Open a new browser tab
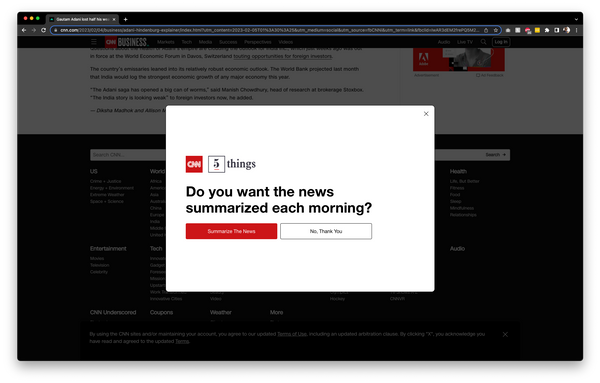The width and height of the screenshot is (600, 383). [x=126, y=19]
